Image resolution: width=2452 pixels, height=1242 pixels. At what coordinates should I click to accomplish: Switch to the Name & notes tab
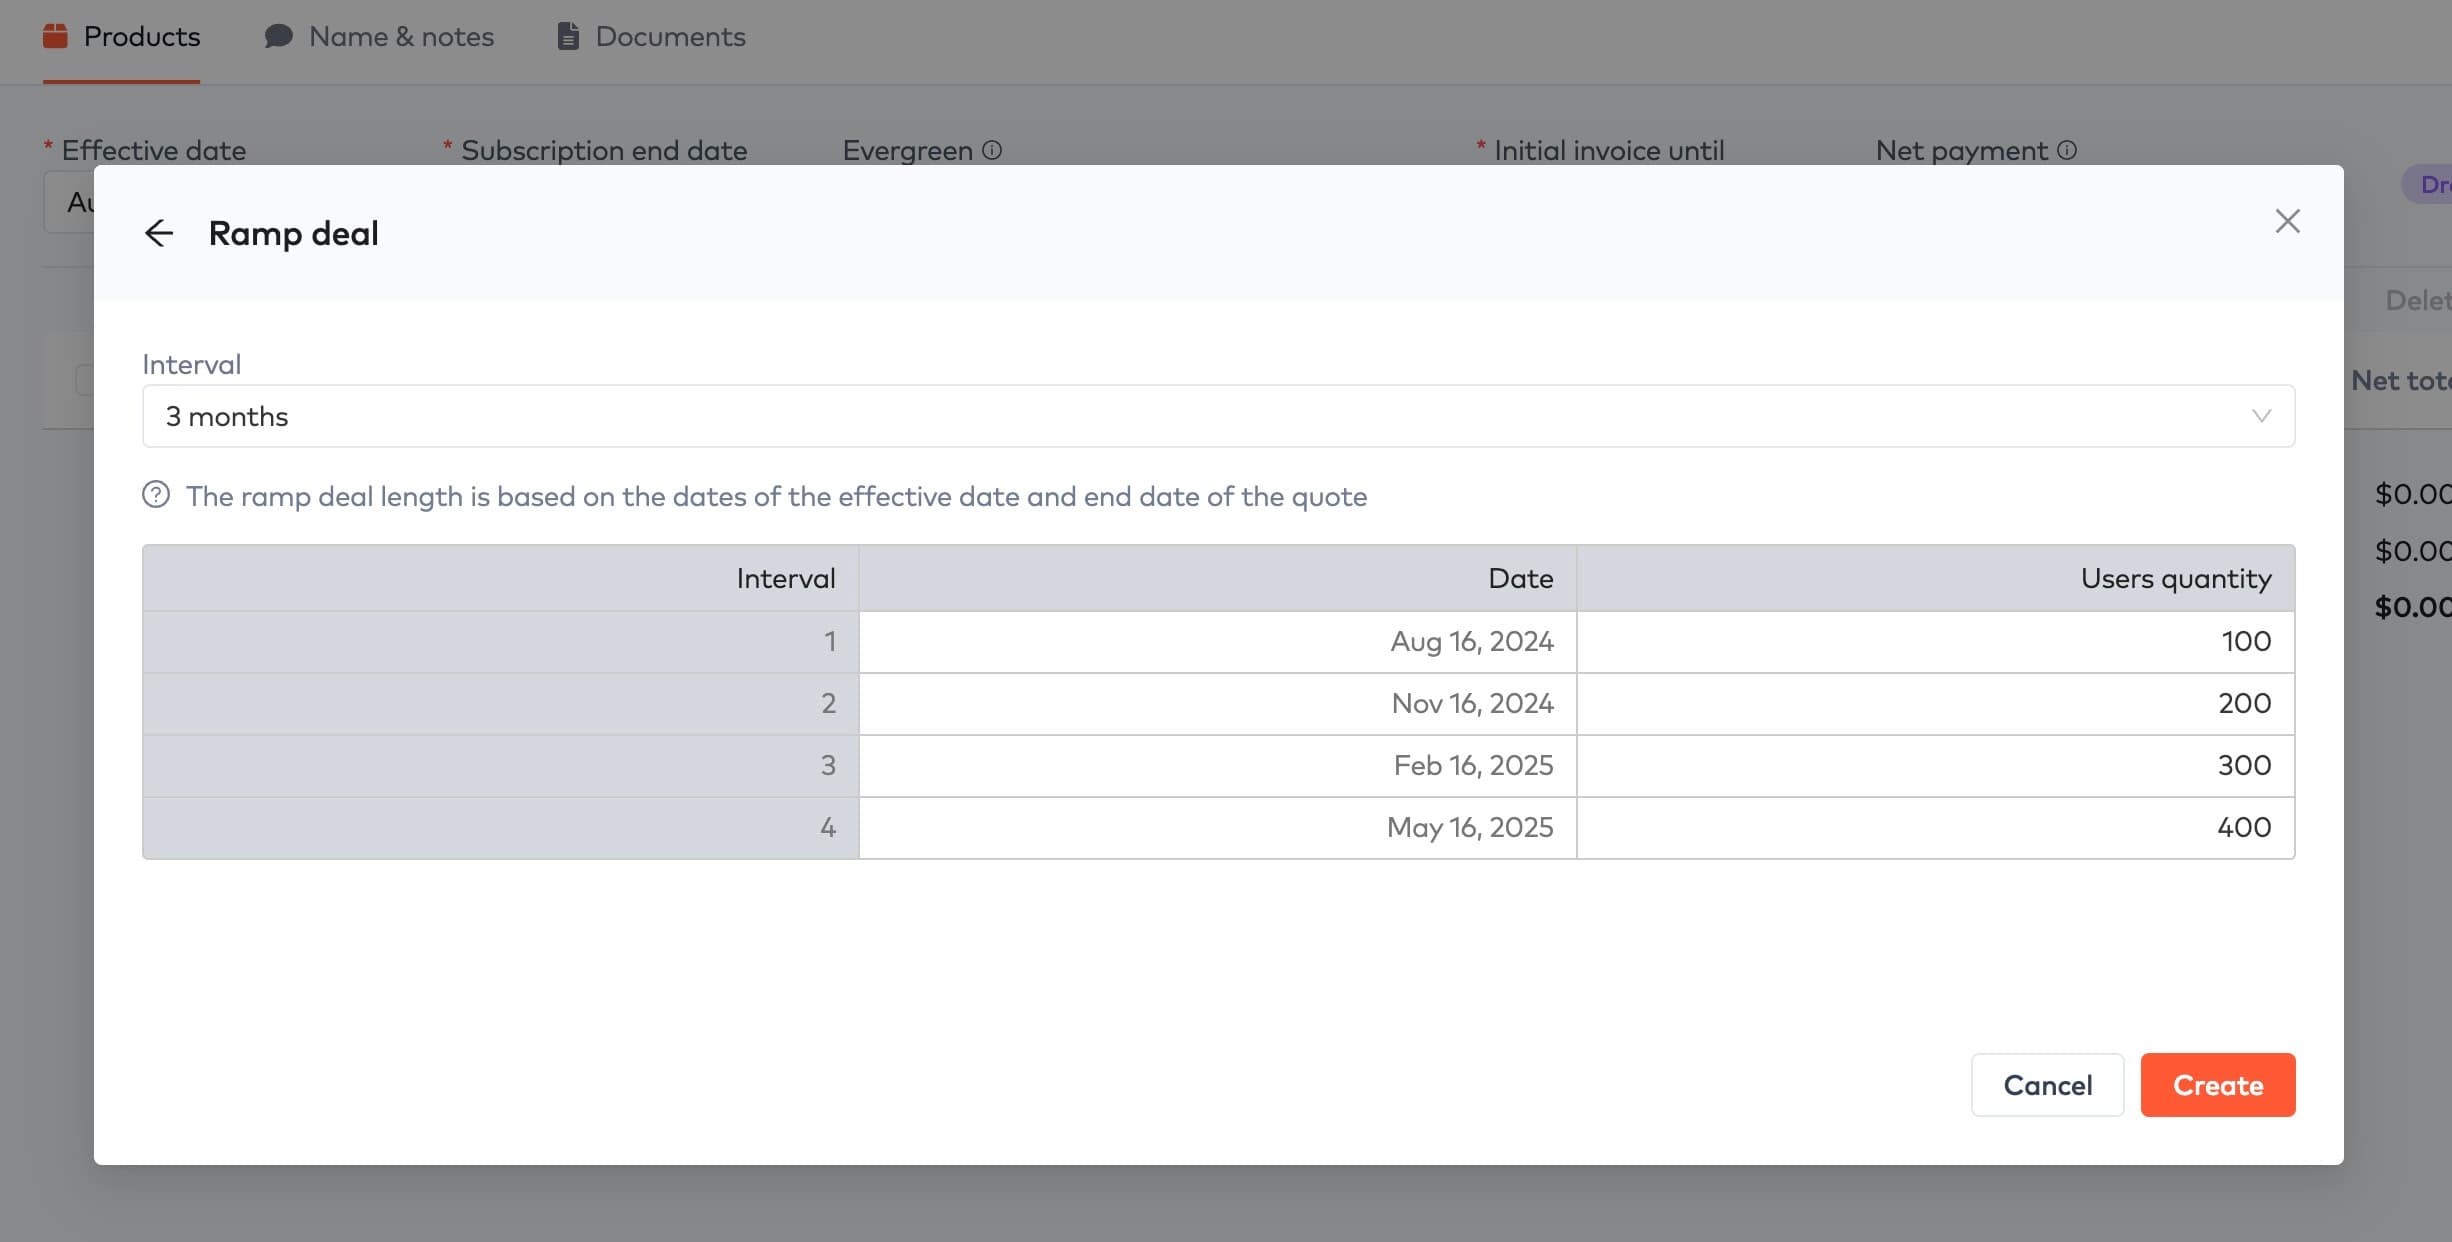pyautogui.click(x=400, y=37)
